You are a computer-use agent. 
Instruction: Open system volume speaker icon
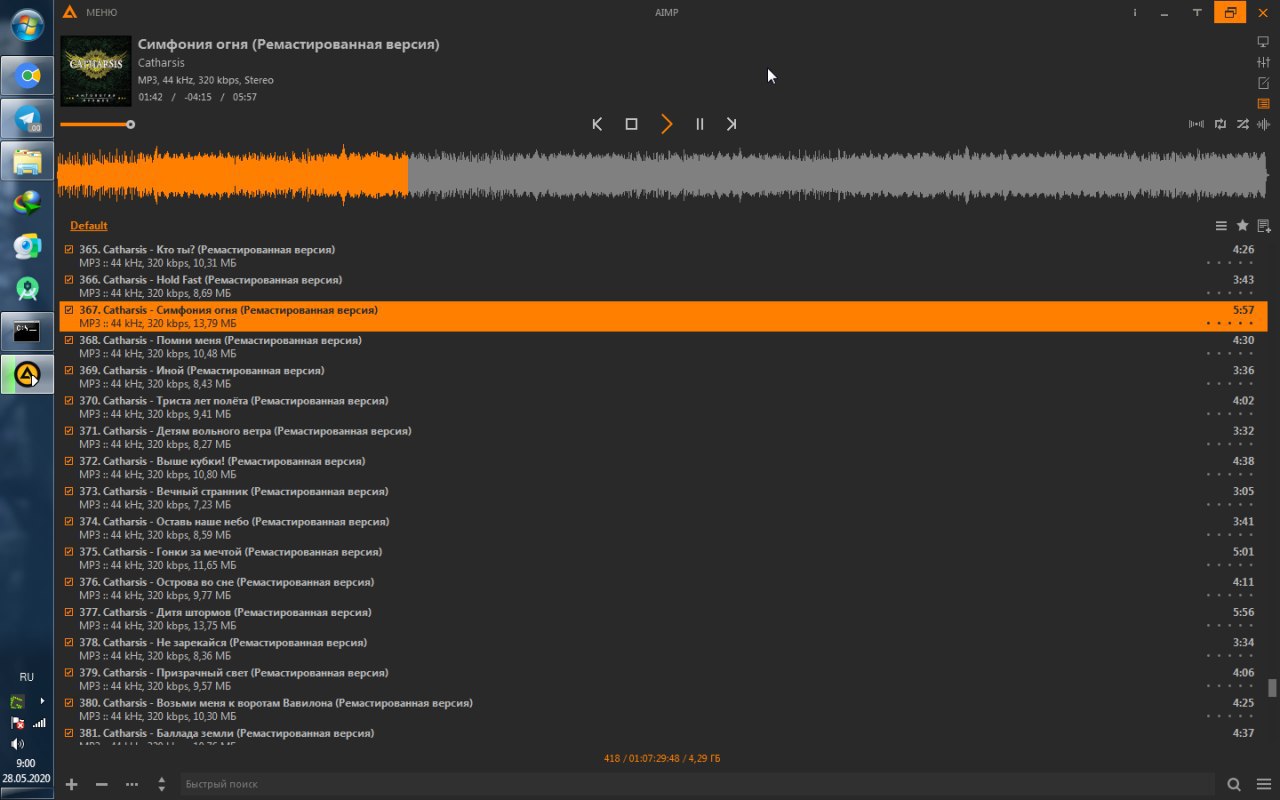point(17,744)
